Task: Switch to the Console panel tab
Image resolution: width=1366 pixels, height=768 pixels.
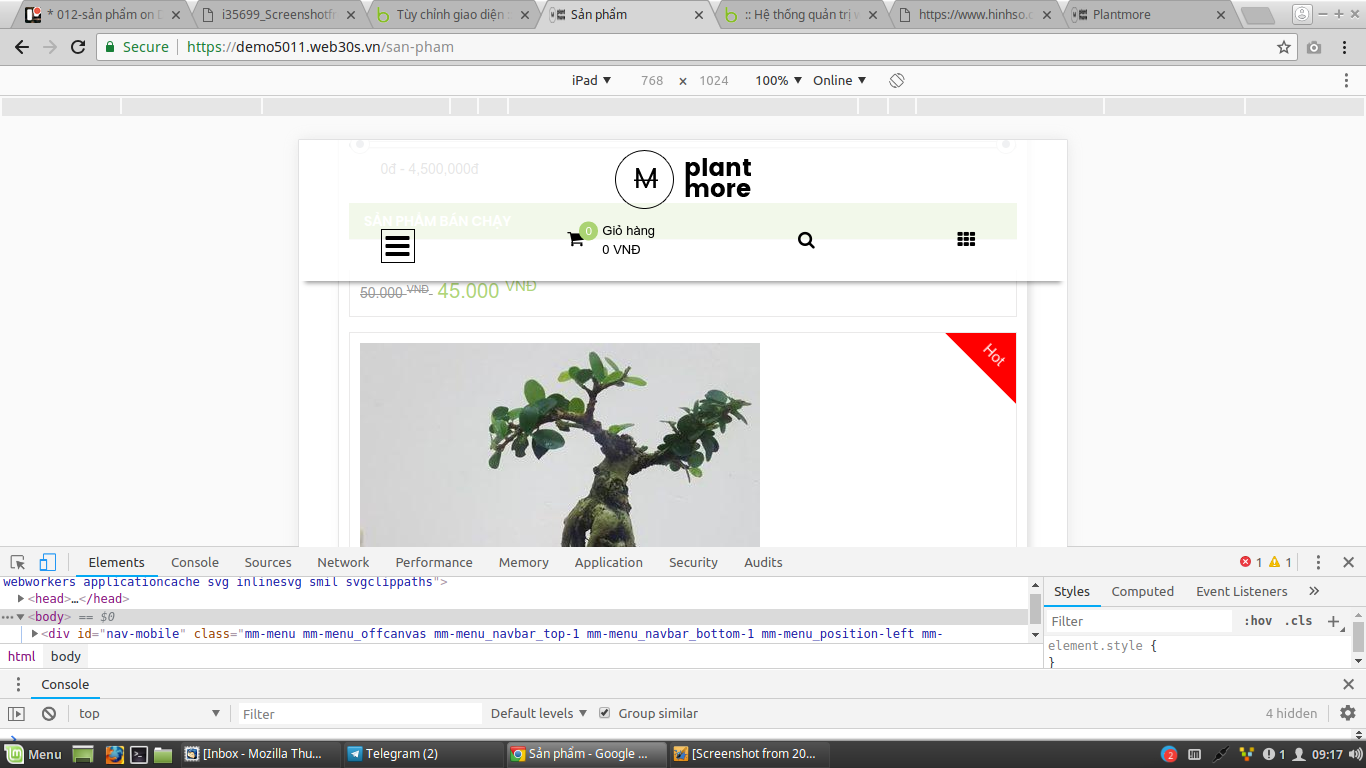Action: [x=195, y=562]
